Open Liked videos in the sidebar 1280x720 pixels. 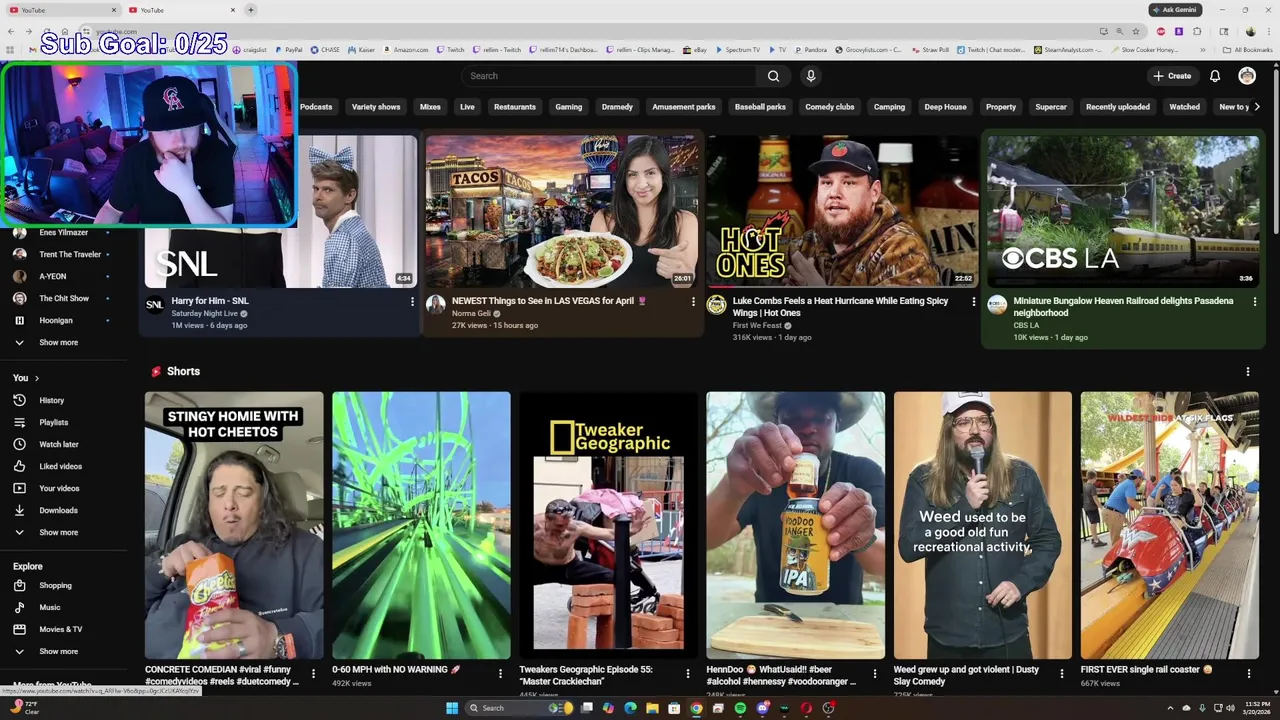click(64, 466)
